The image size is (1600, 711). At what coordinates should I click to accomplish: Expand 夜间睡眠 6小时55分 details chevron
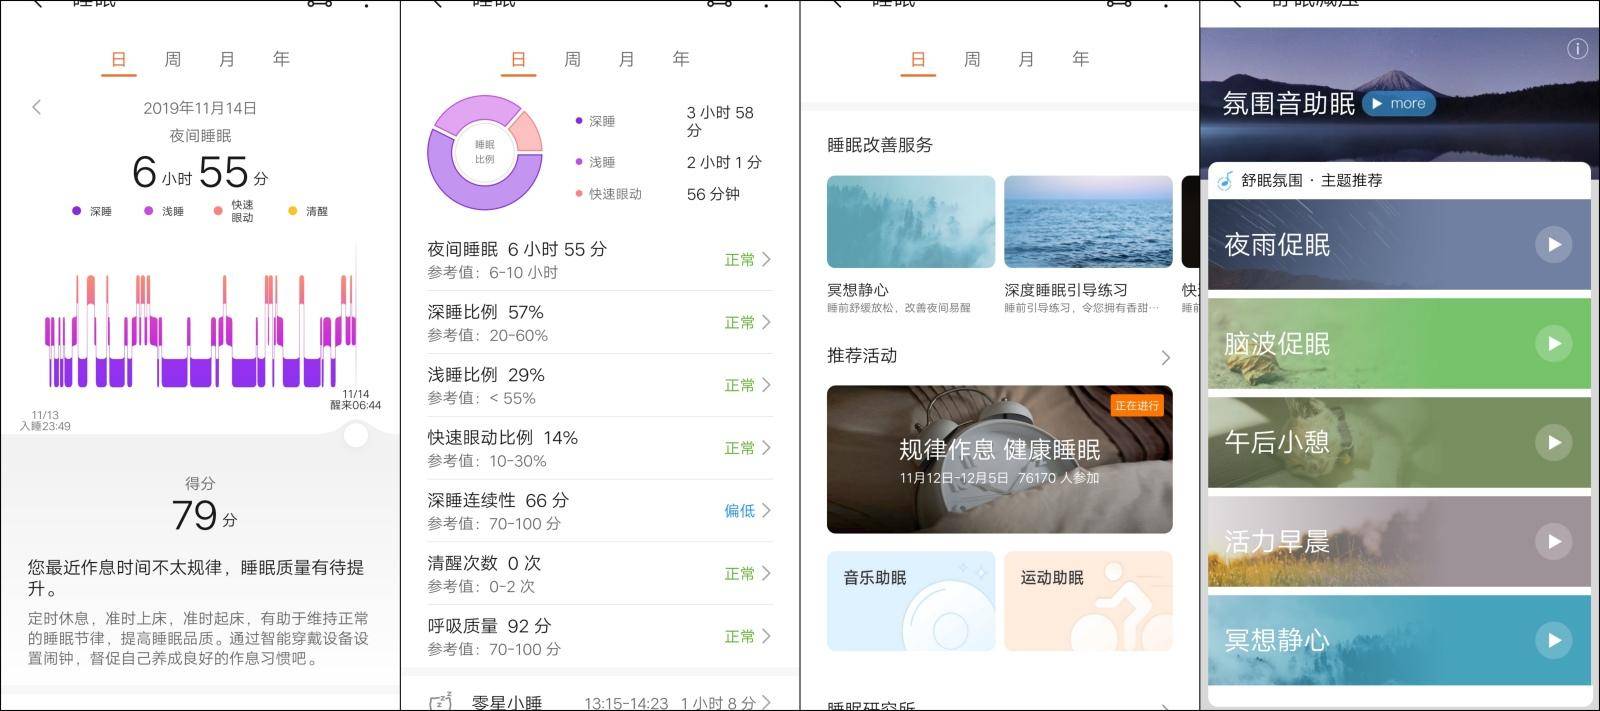(x=766, y=259)
